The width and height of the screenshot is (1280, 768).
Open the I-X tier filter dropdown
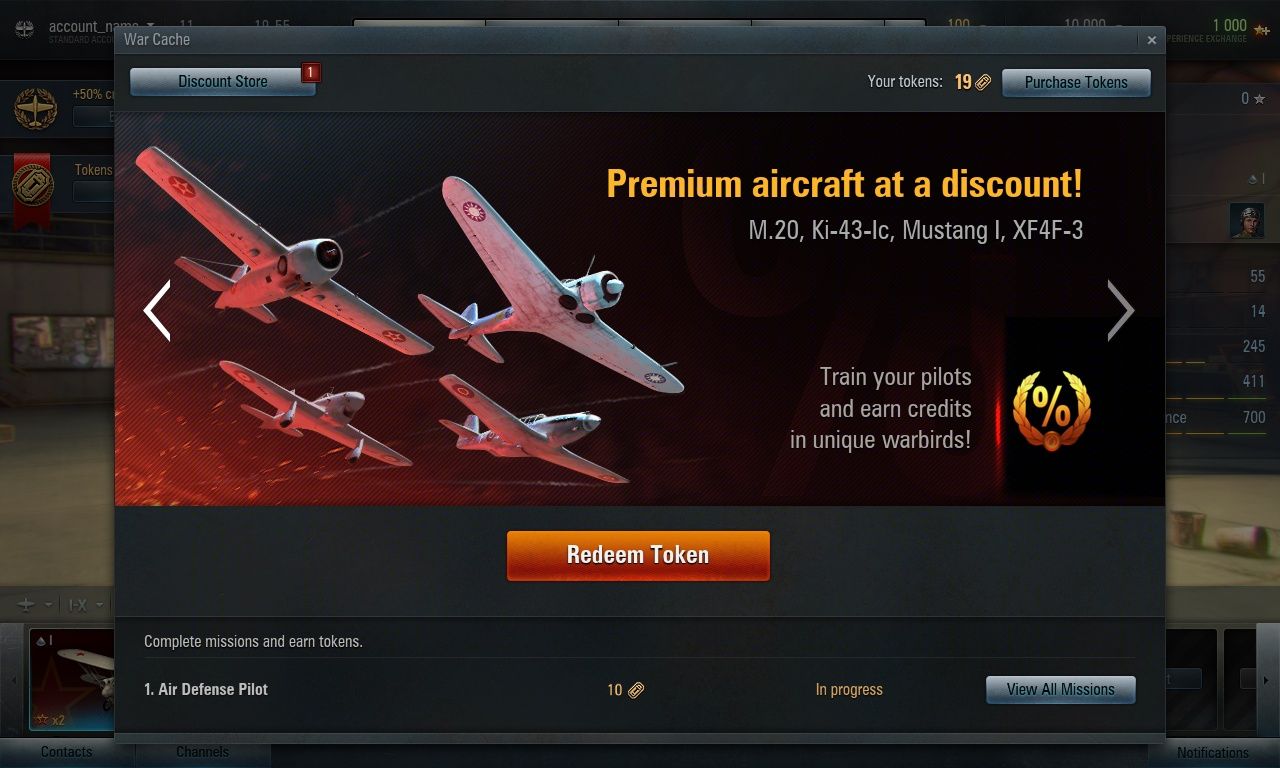(85, 605)
